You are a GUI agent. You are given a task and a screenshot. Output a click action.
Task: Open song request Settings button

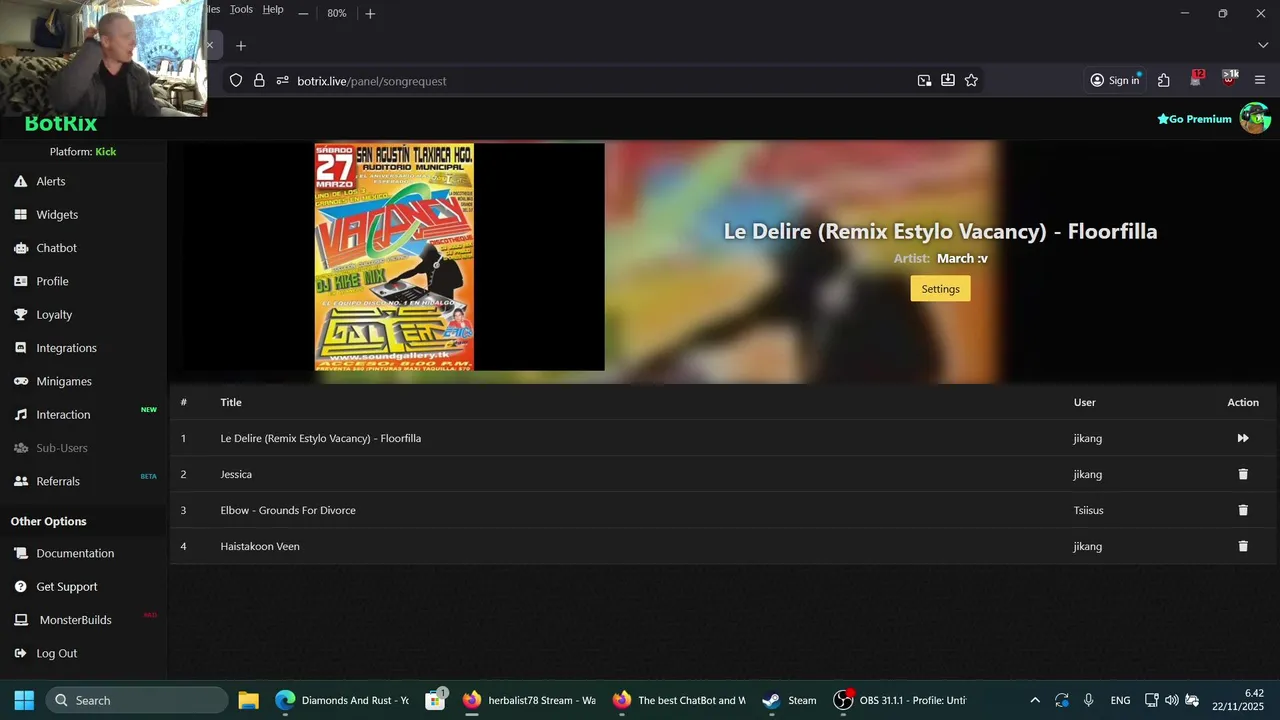pyautogui.click(x=940, y=288)
